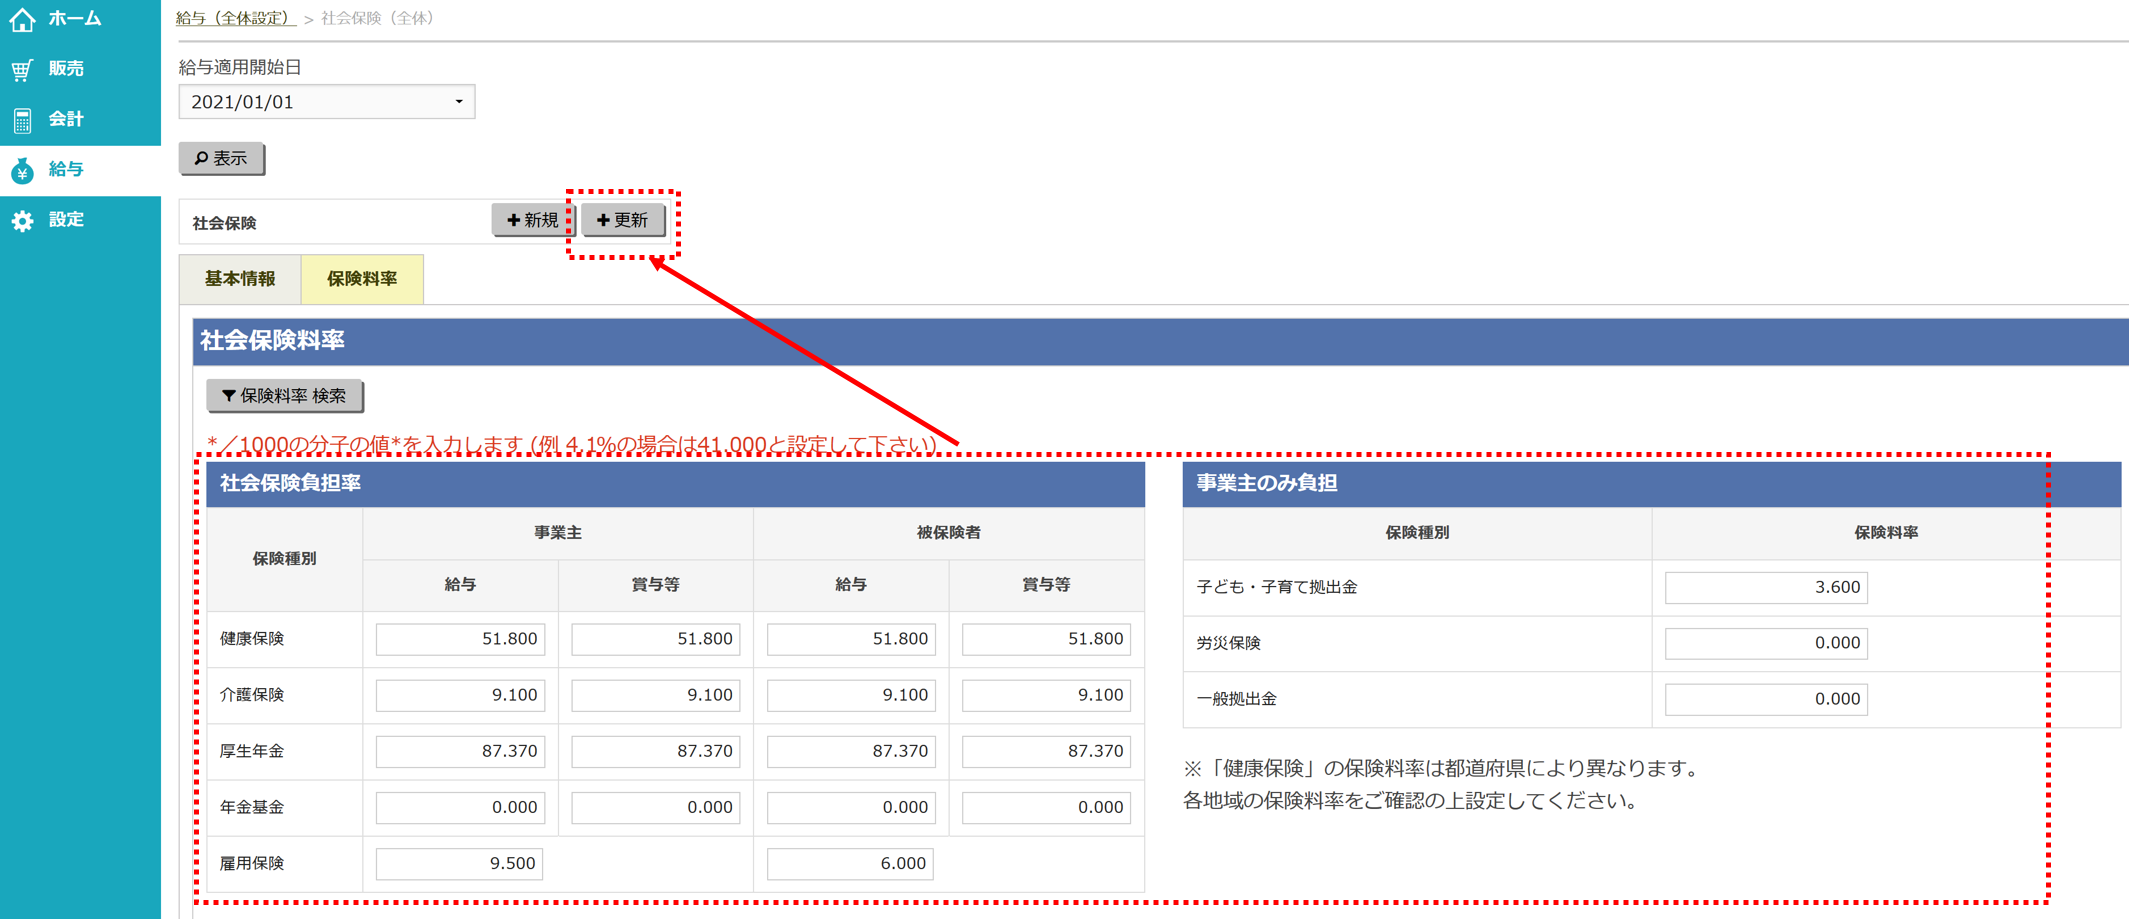The width and height of the screenshot is (2129, 919).
Task: Click employer salary field for 健康保険
Action: click(460, 639)
